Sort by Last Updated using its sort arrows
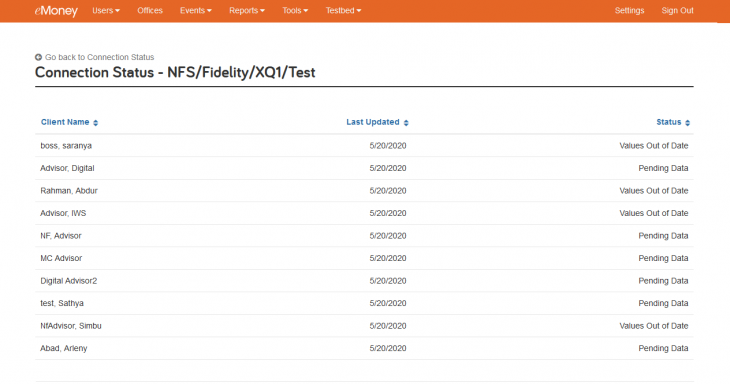730x384 pixels. [406, 123]
